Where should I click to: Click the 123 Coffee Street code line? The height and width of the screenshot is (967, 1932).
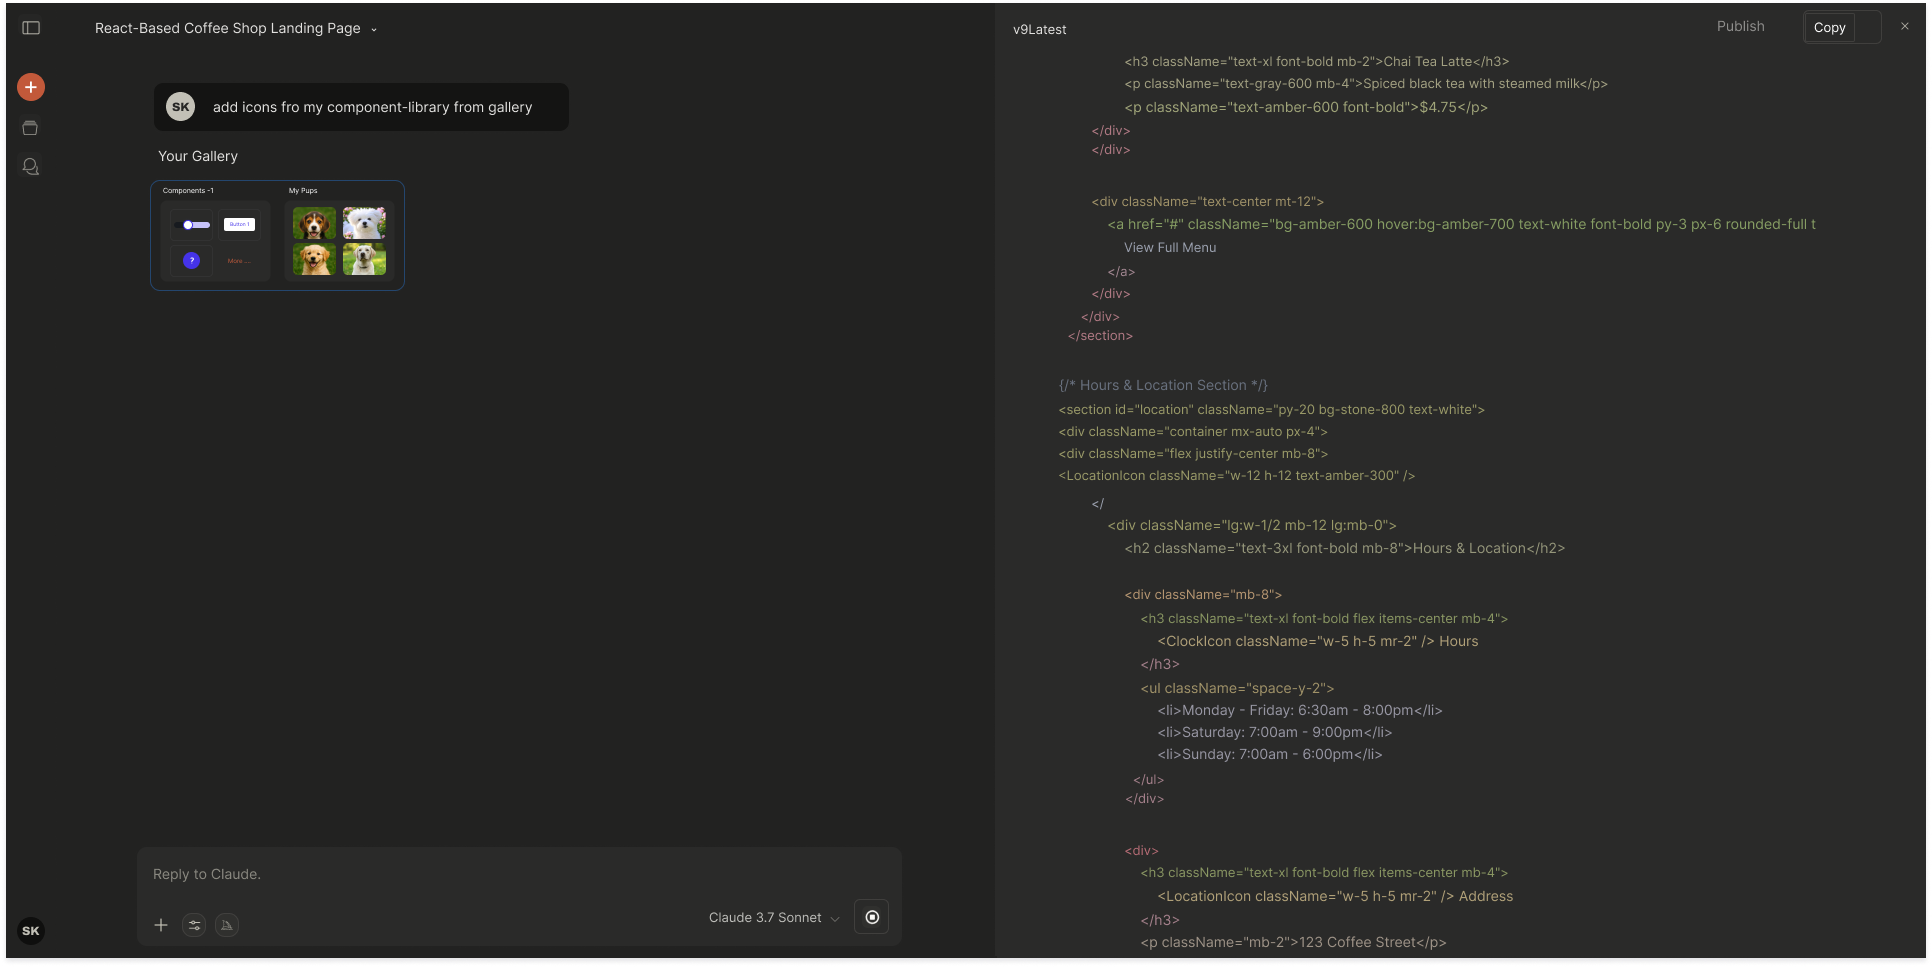coord(1294,942)
